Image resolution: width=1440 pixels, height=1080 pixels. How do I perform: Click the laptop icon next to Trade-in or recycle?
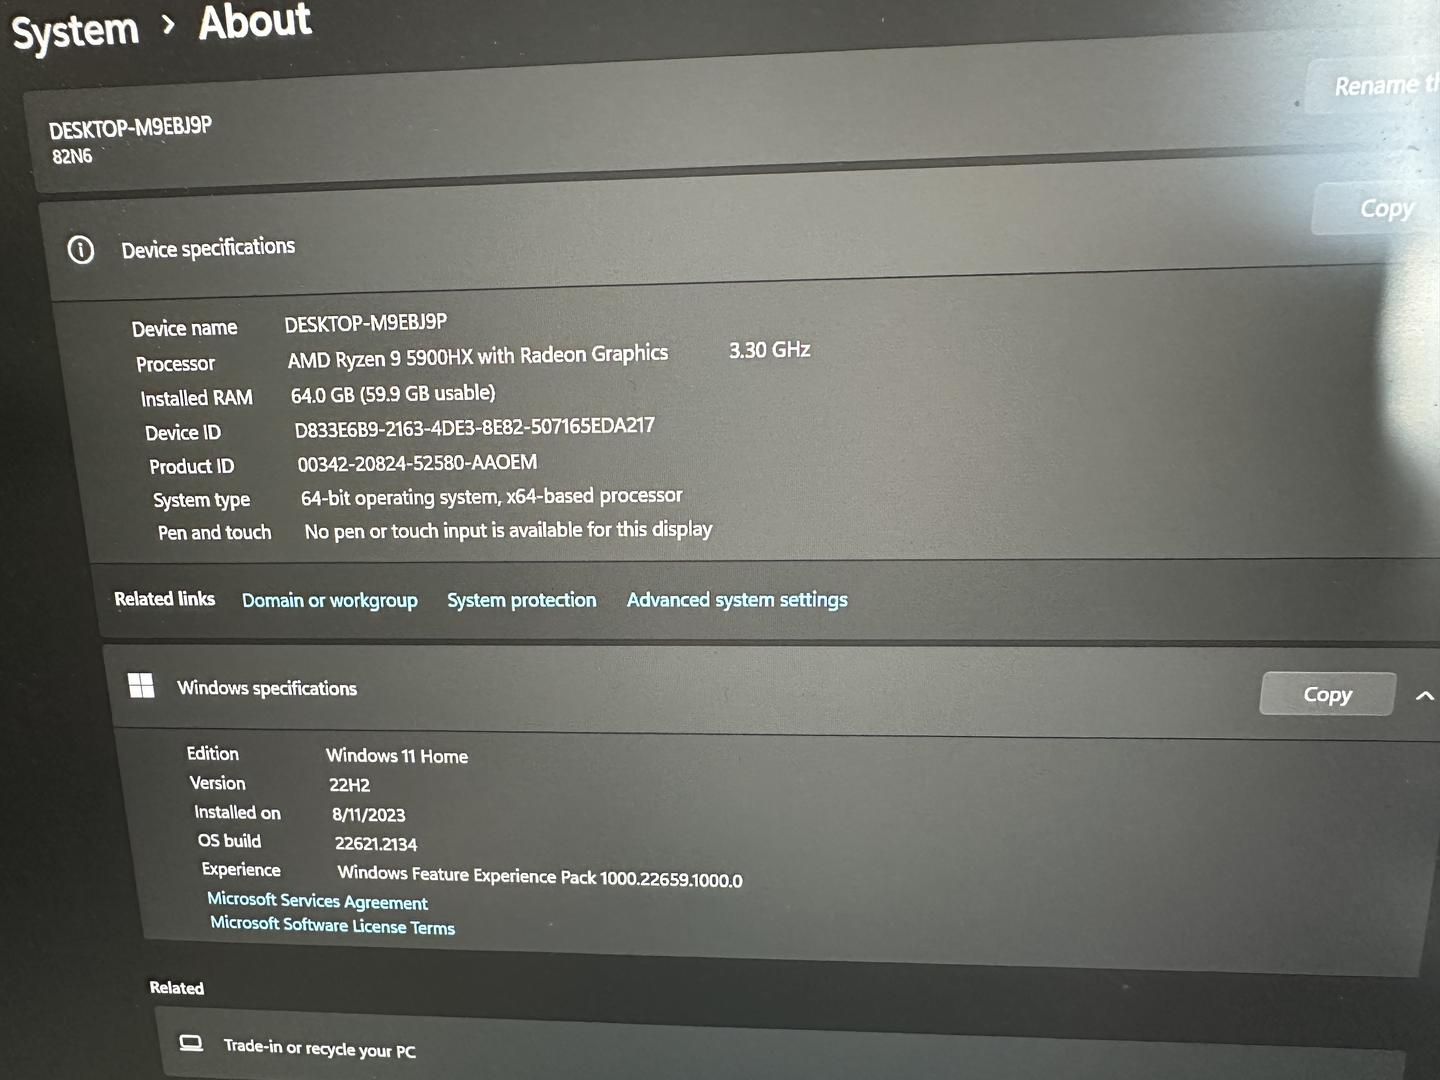(x=191, y=1043)
